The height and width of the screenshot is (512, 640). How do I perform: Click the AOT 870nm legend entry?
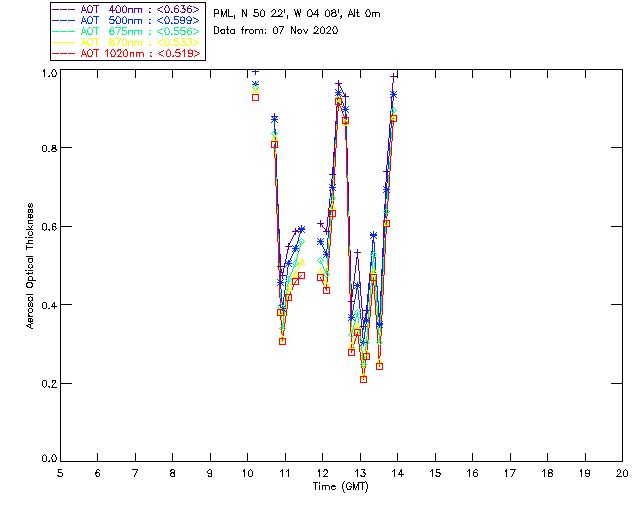click(x=127, y=42)
